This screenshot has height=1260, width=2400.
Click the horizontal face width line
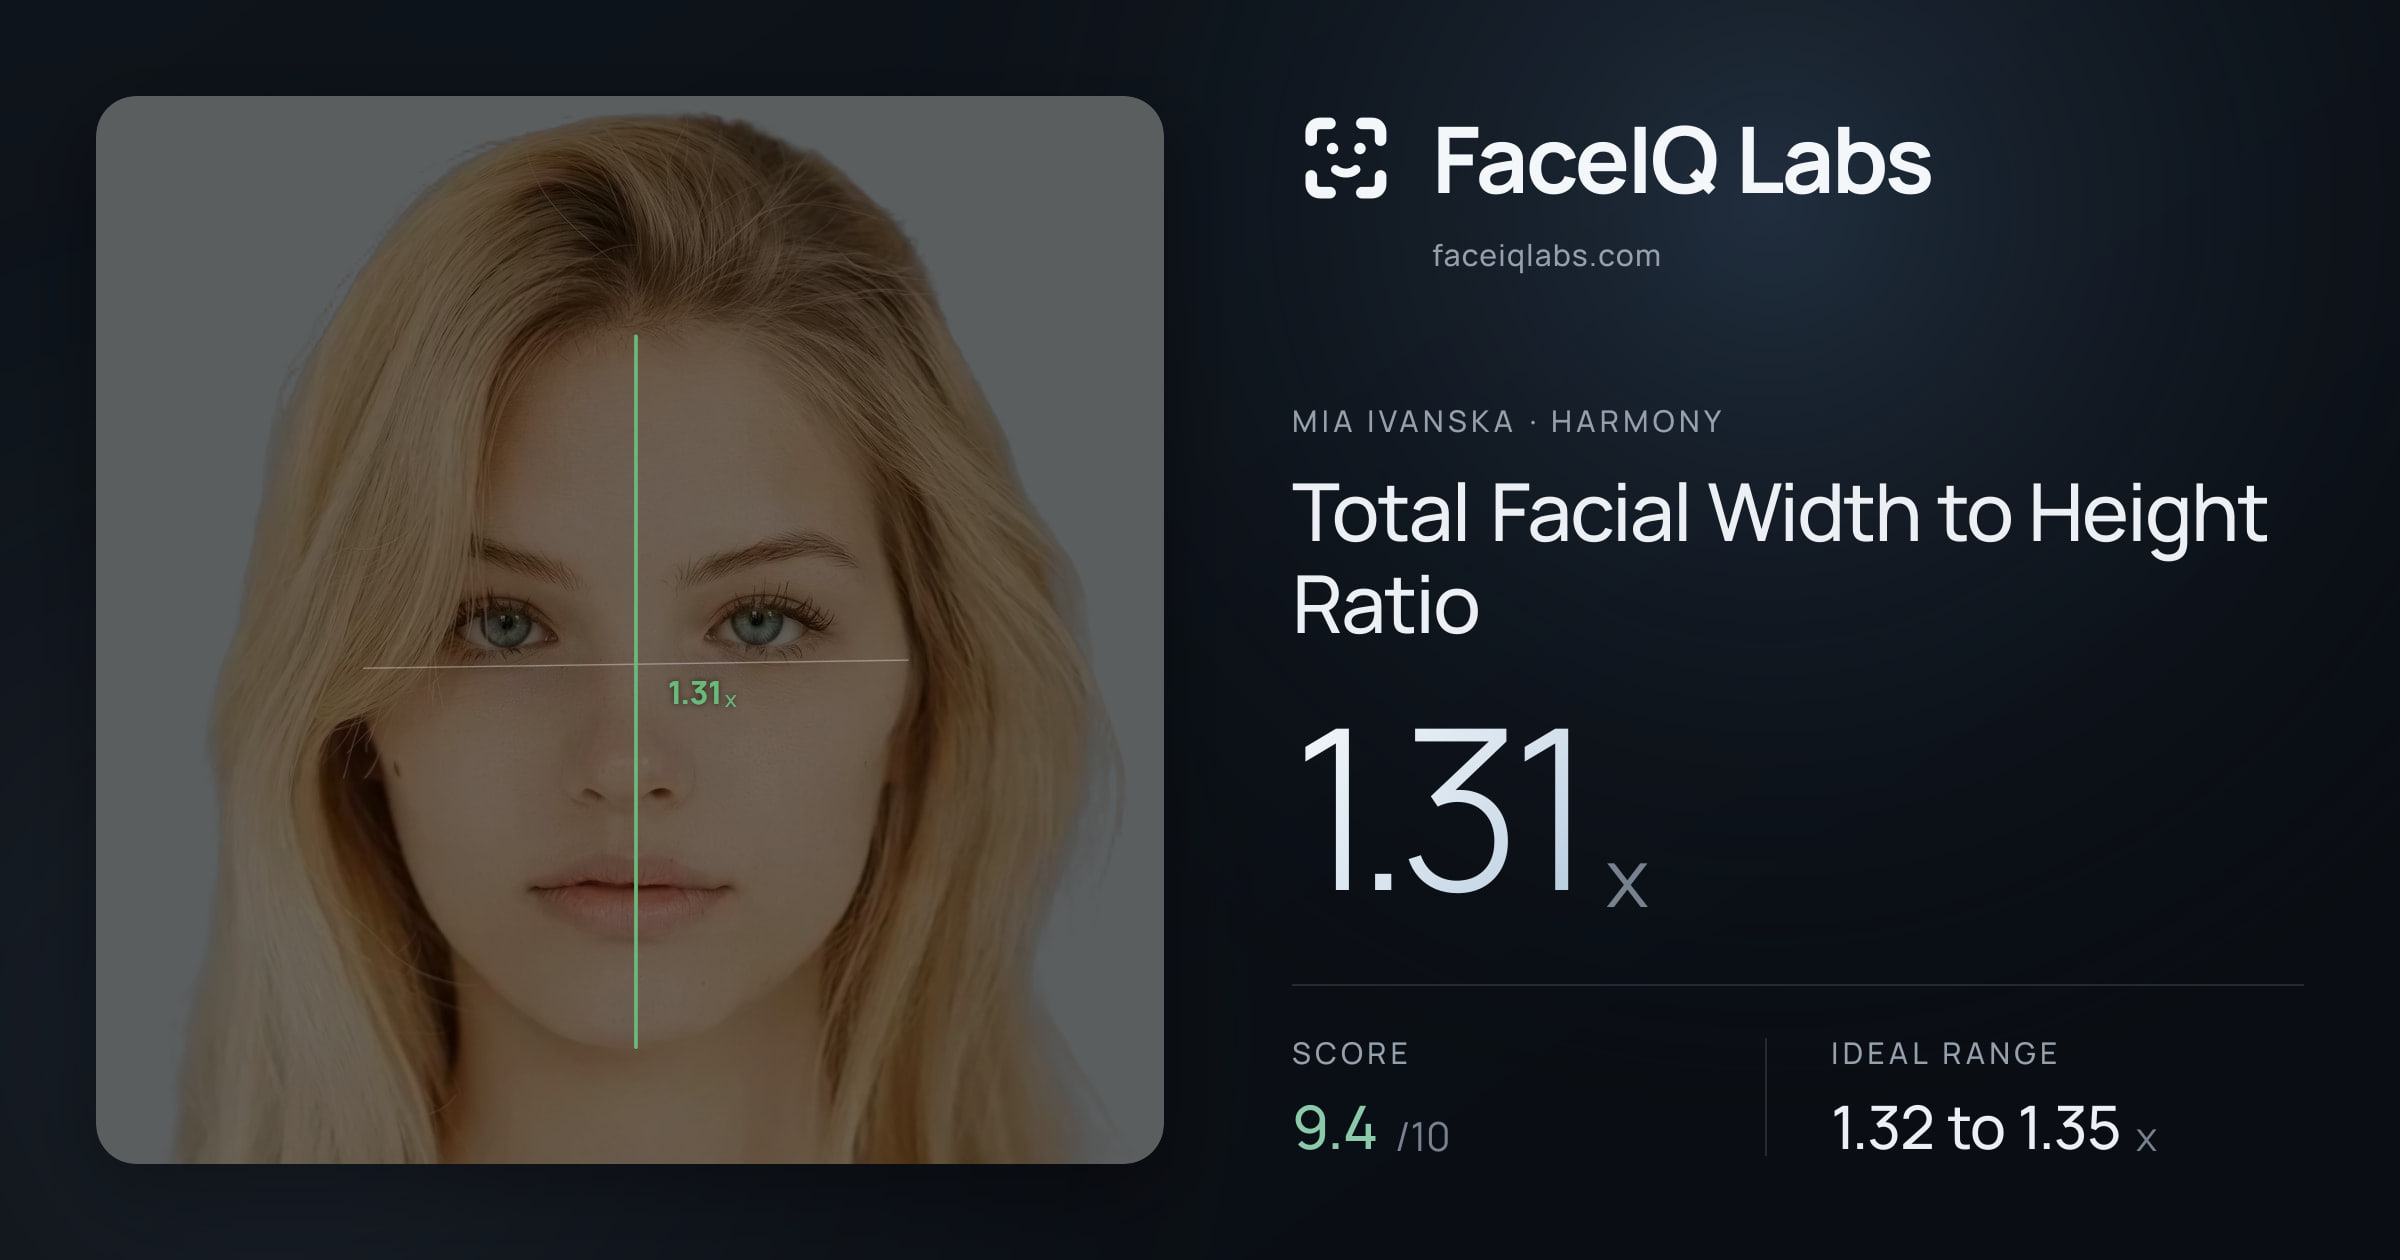tap(636, 663)
